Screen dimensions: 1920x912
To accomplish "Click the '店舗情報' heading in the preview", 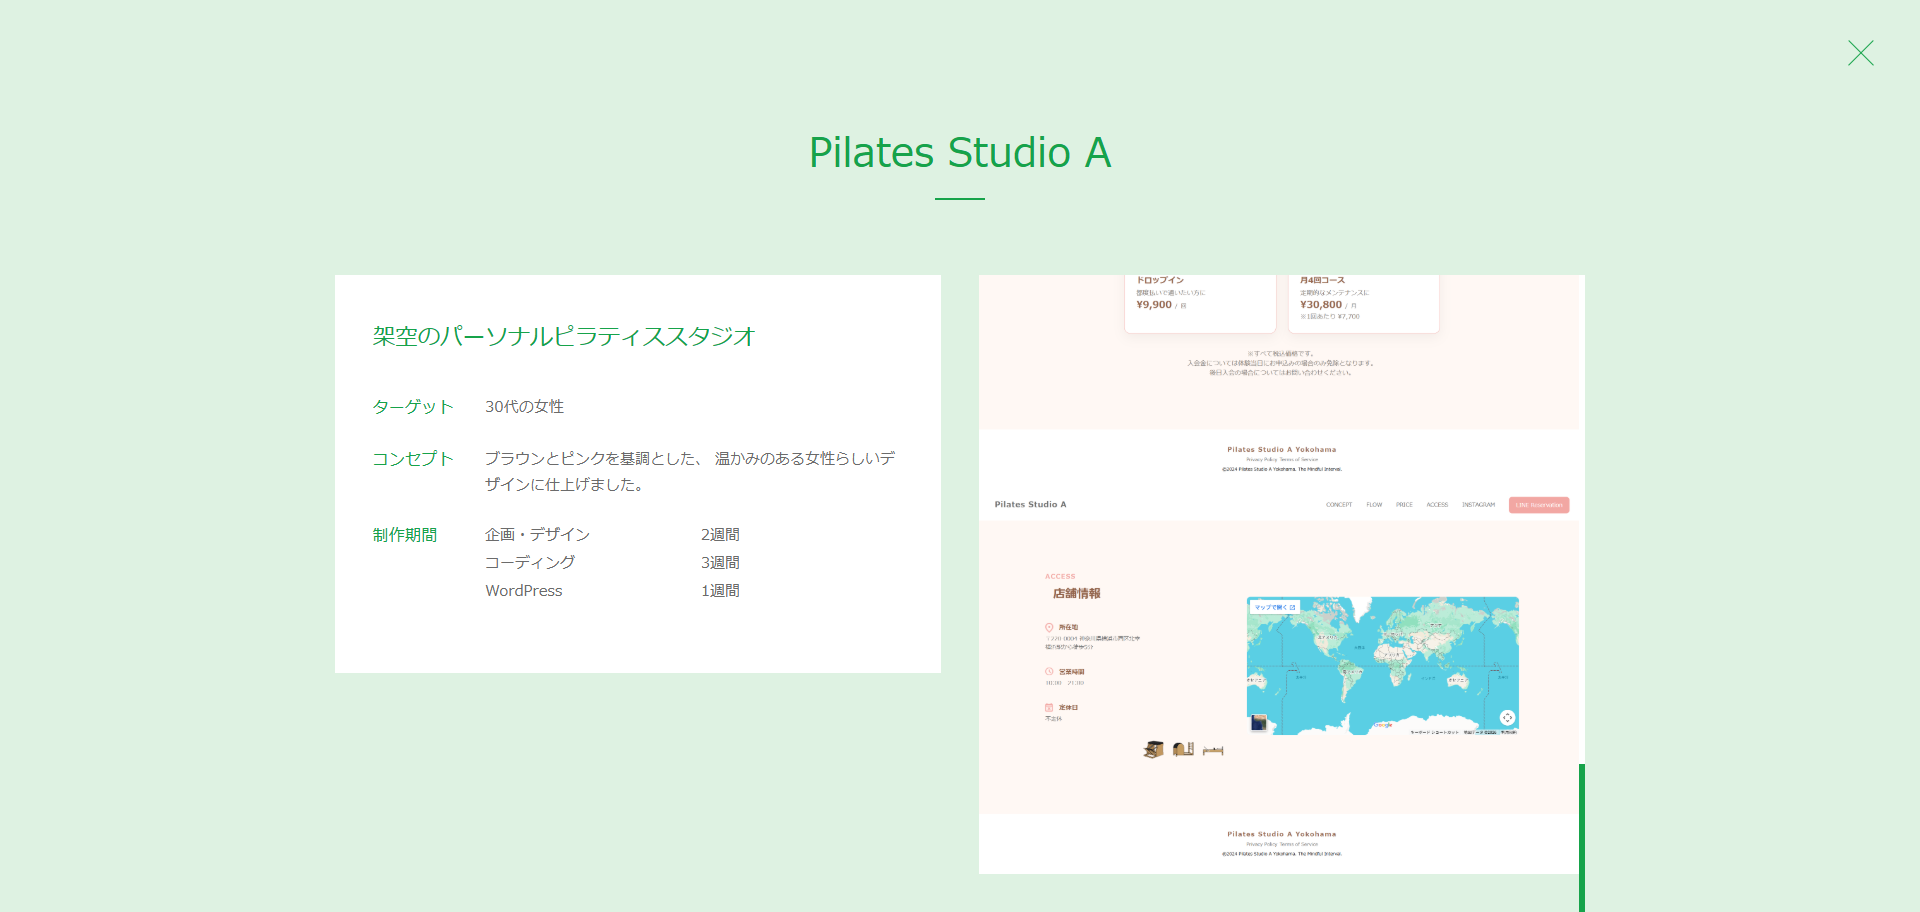I will pos(1076,593).
